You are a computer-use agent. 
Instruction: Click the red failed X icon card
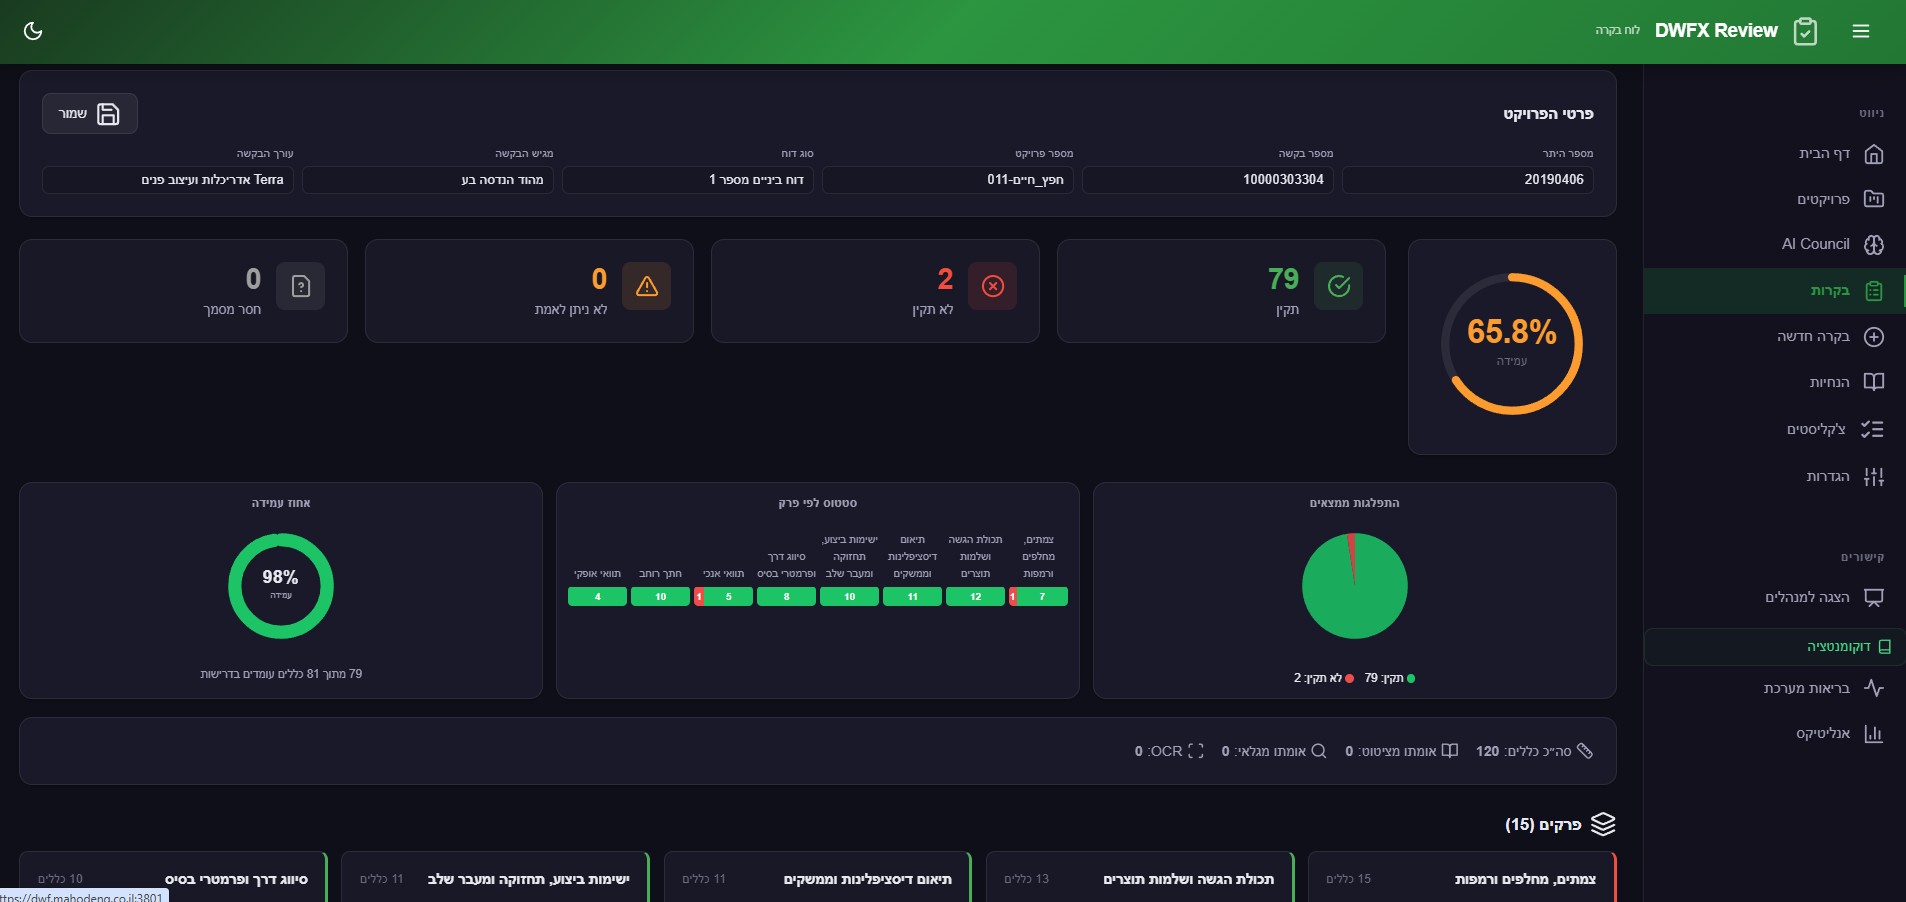[x=992, y=286]
